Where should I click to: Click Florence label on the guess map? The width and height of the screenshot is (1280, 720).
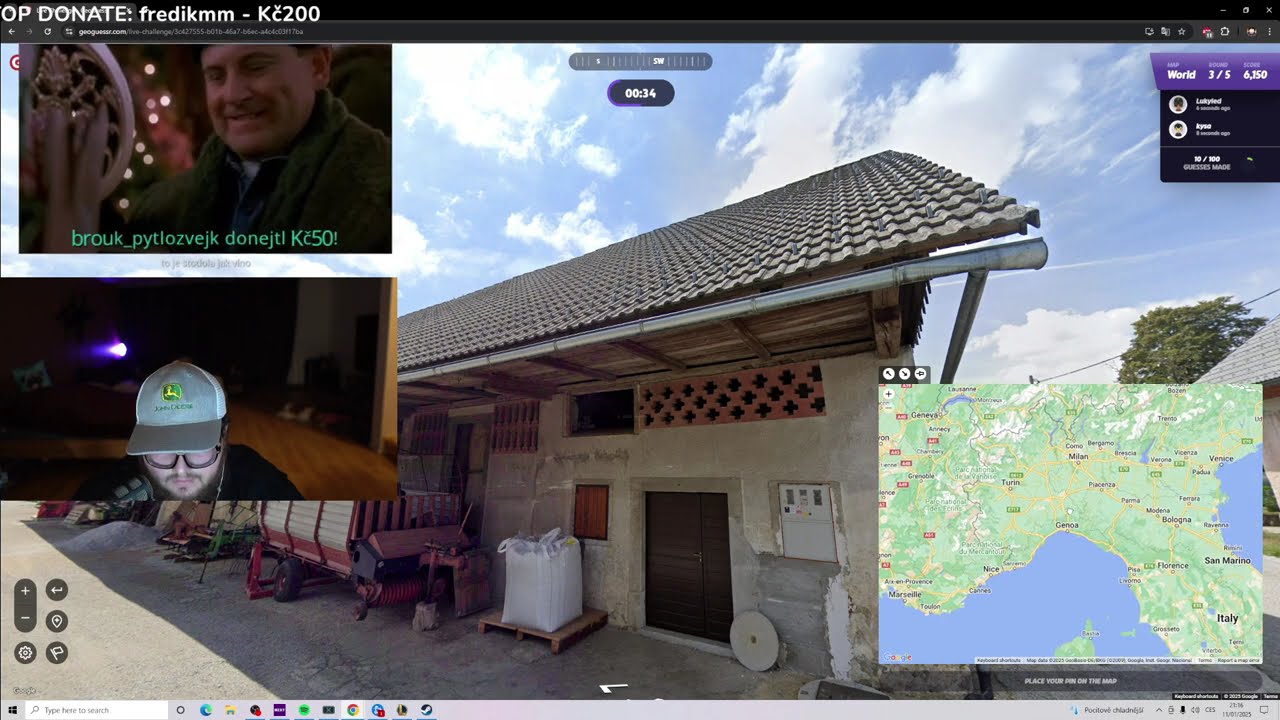click(x=1172, y=565)
